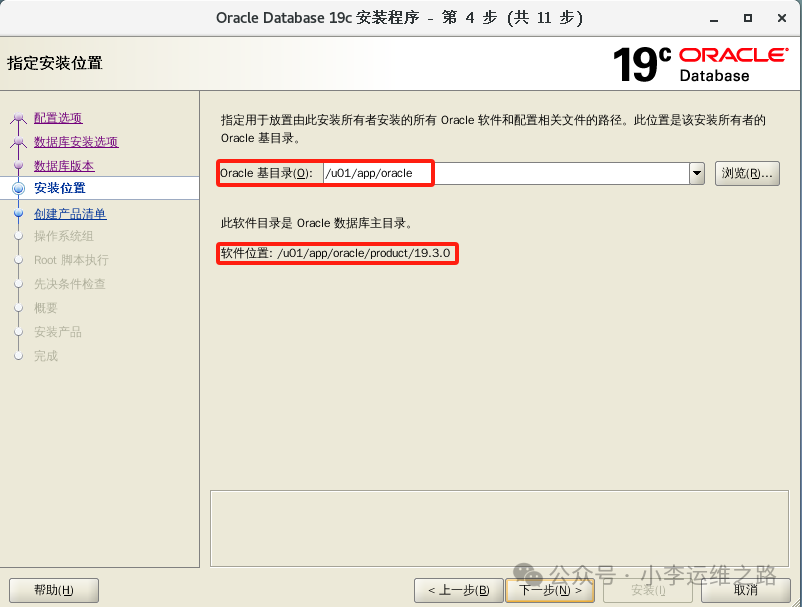Screen dimensions: 802x607
Task: Open the 配置选项 step link
Action: (58, 118)
